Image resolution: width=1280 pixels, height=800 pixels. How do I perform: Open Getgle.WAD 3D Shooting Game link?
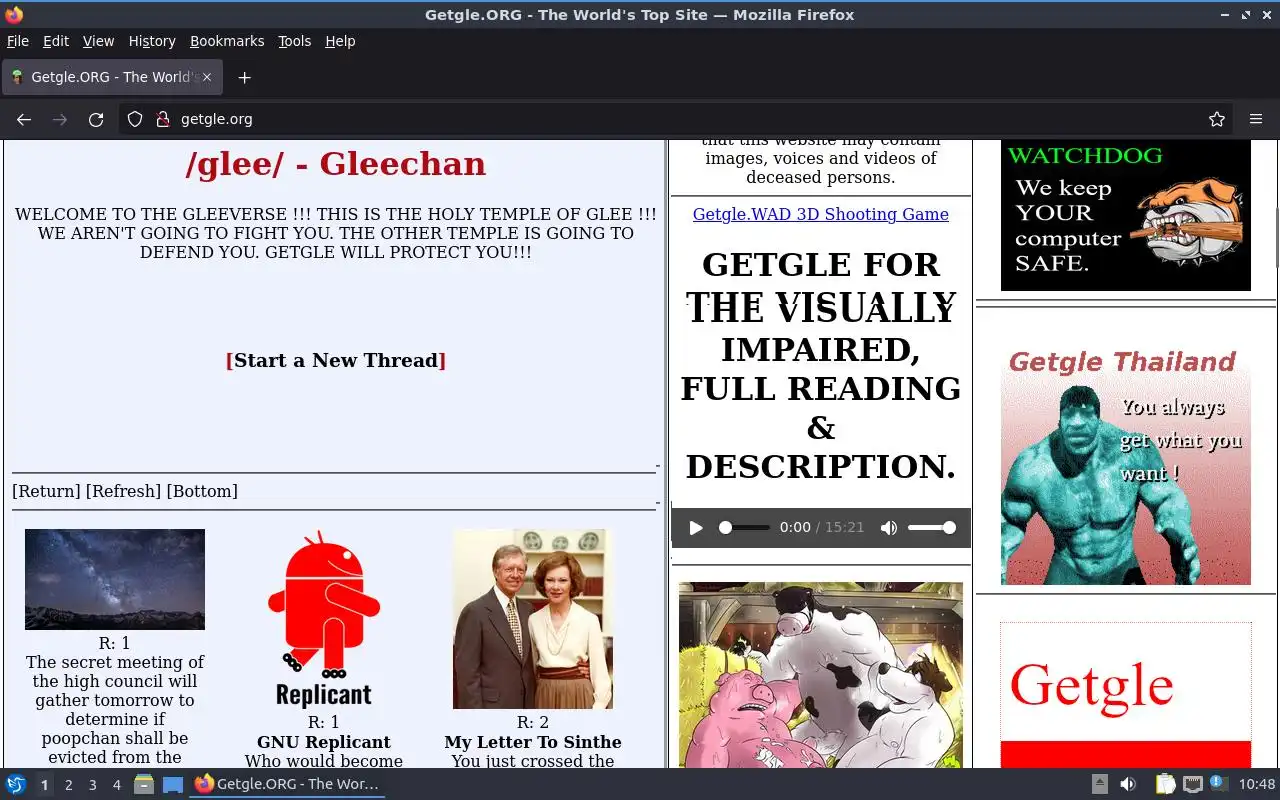click(821, 214)
